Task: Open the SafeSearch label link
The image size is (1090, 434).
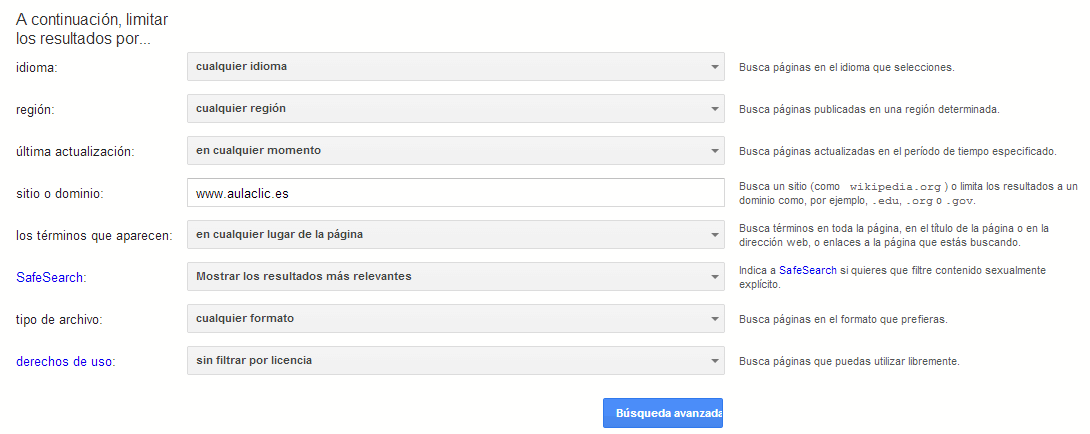Action: (x=51, y=278)
